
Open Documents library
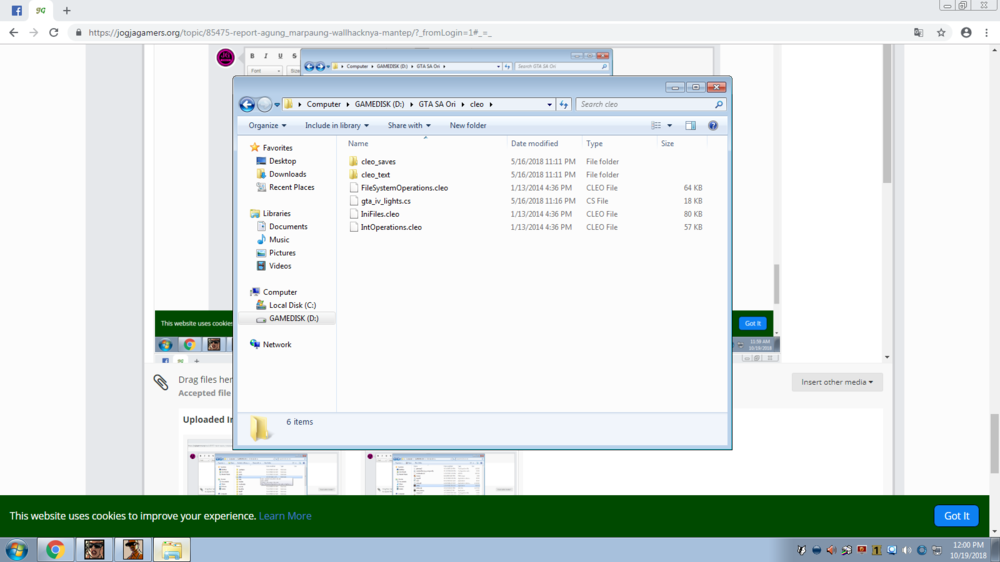288,226
